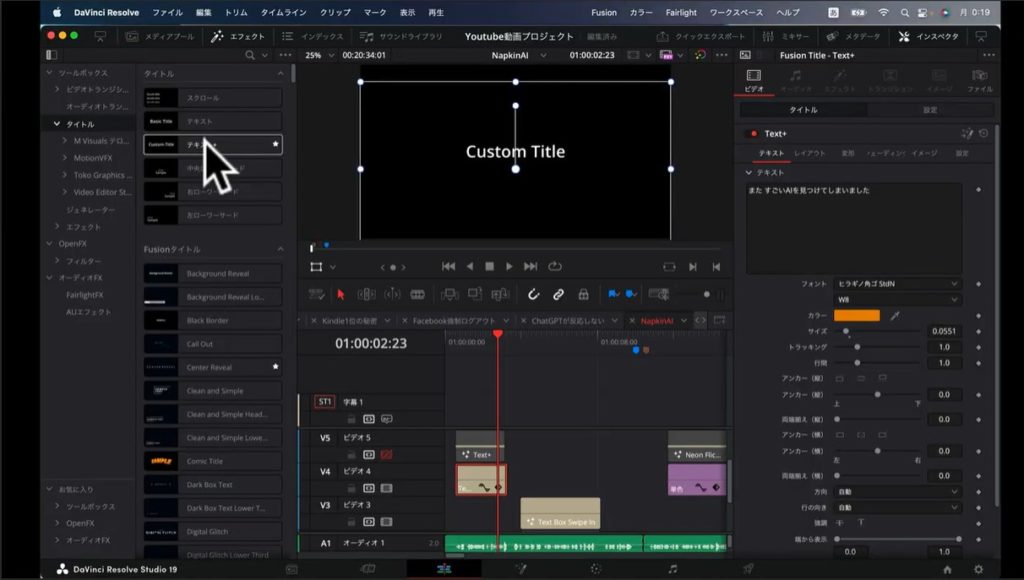Click the orange text color swatch

coord(857,315)
